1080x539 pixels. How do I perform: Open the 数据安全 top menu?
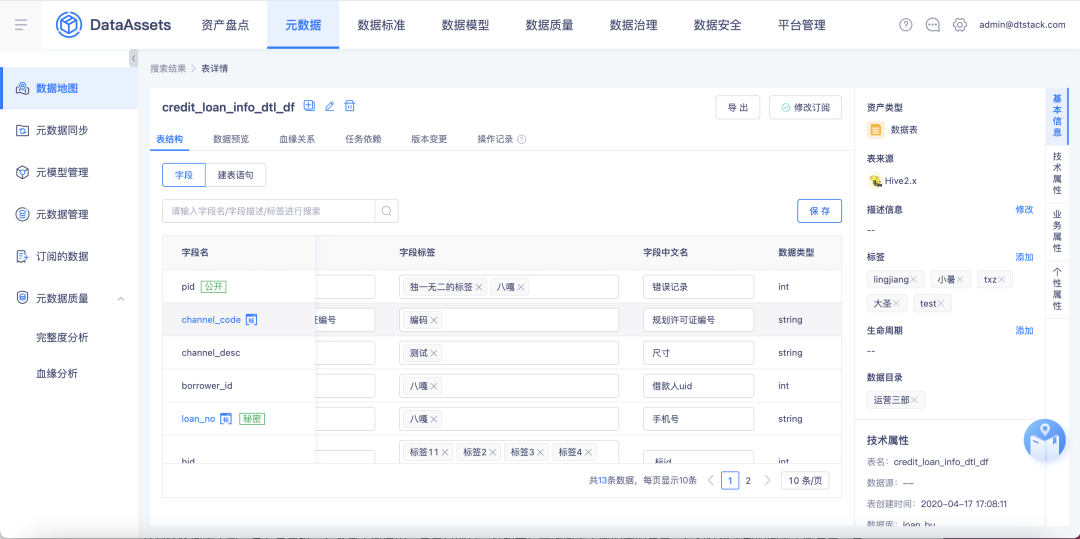(717, 25)
